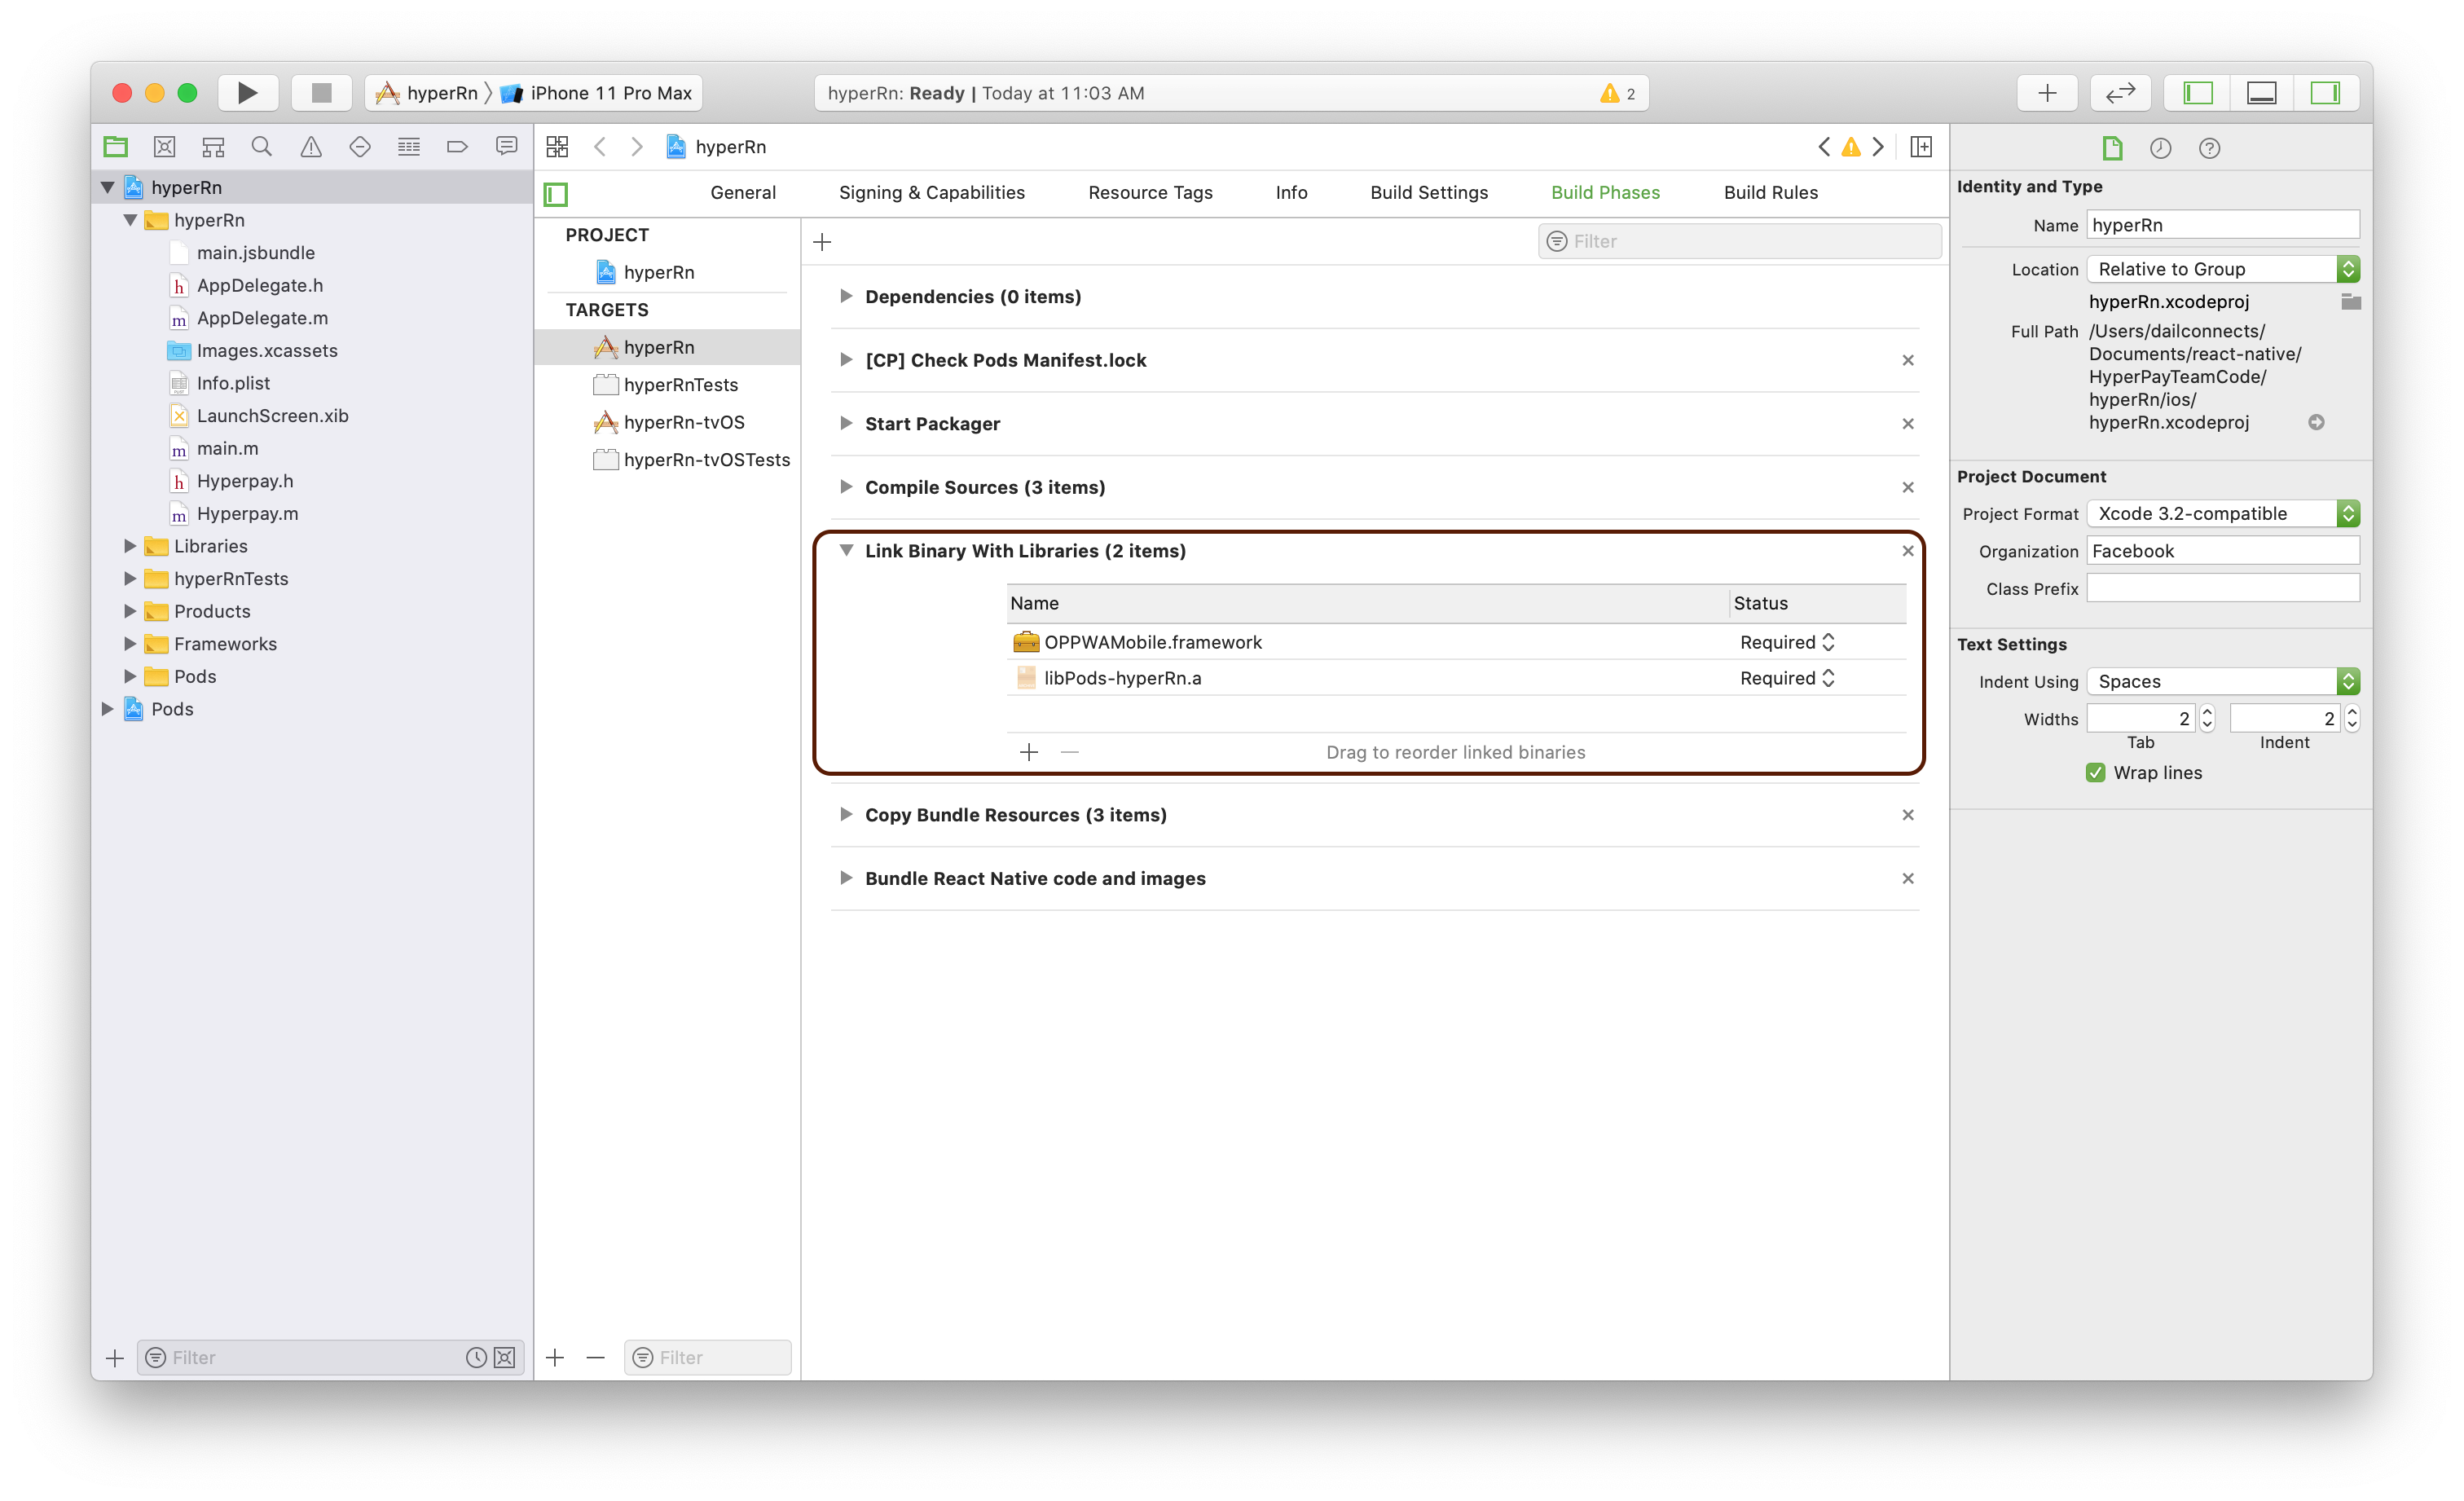Open the Issue navigator warning icon

point(311,147)
